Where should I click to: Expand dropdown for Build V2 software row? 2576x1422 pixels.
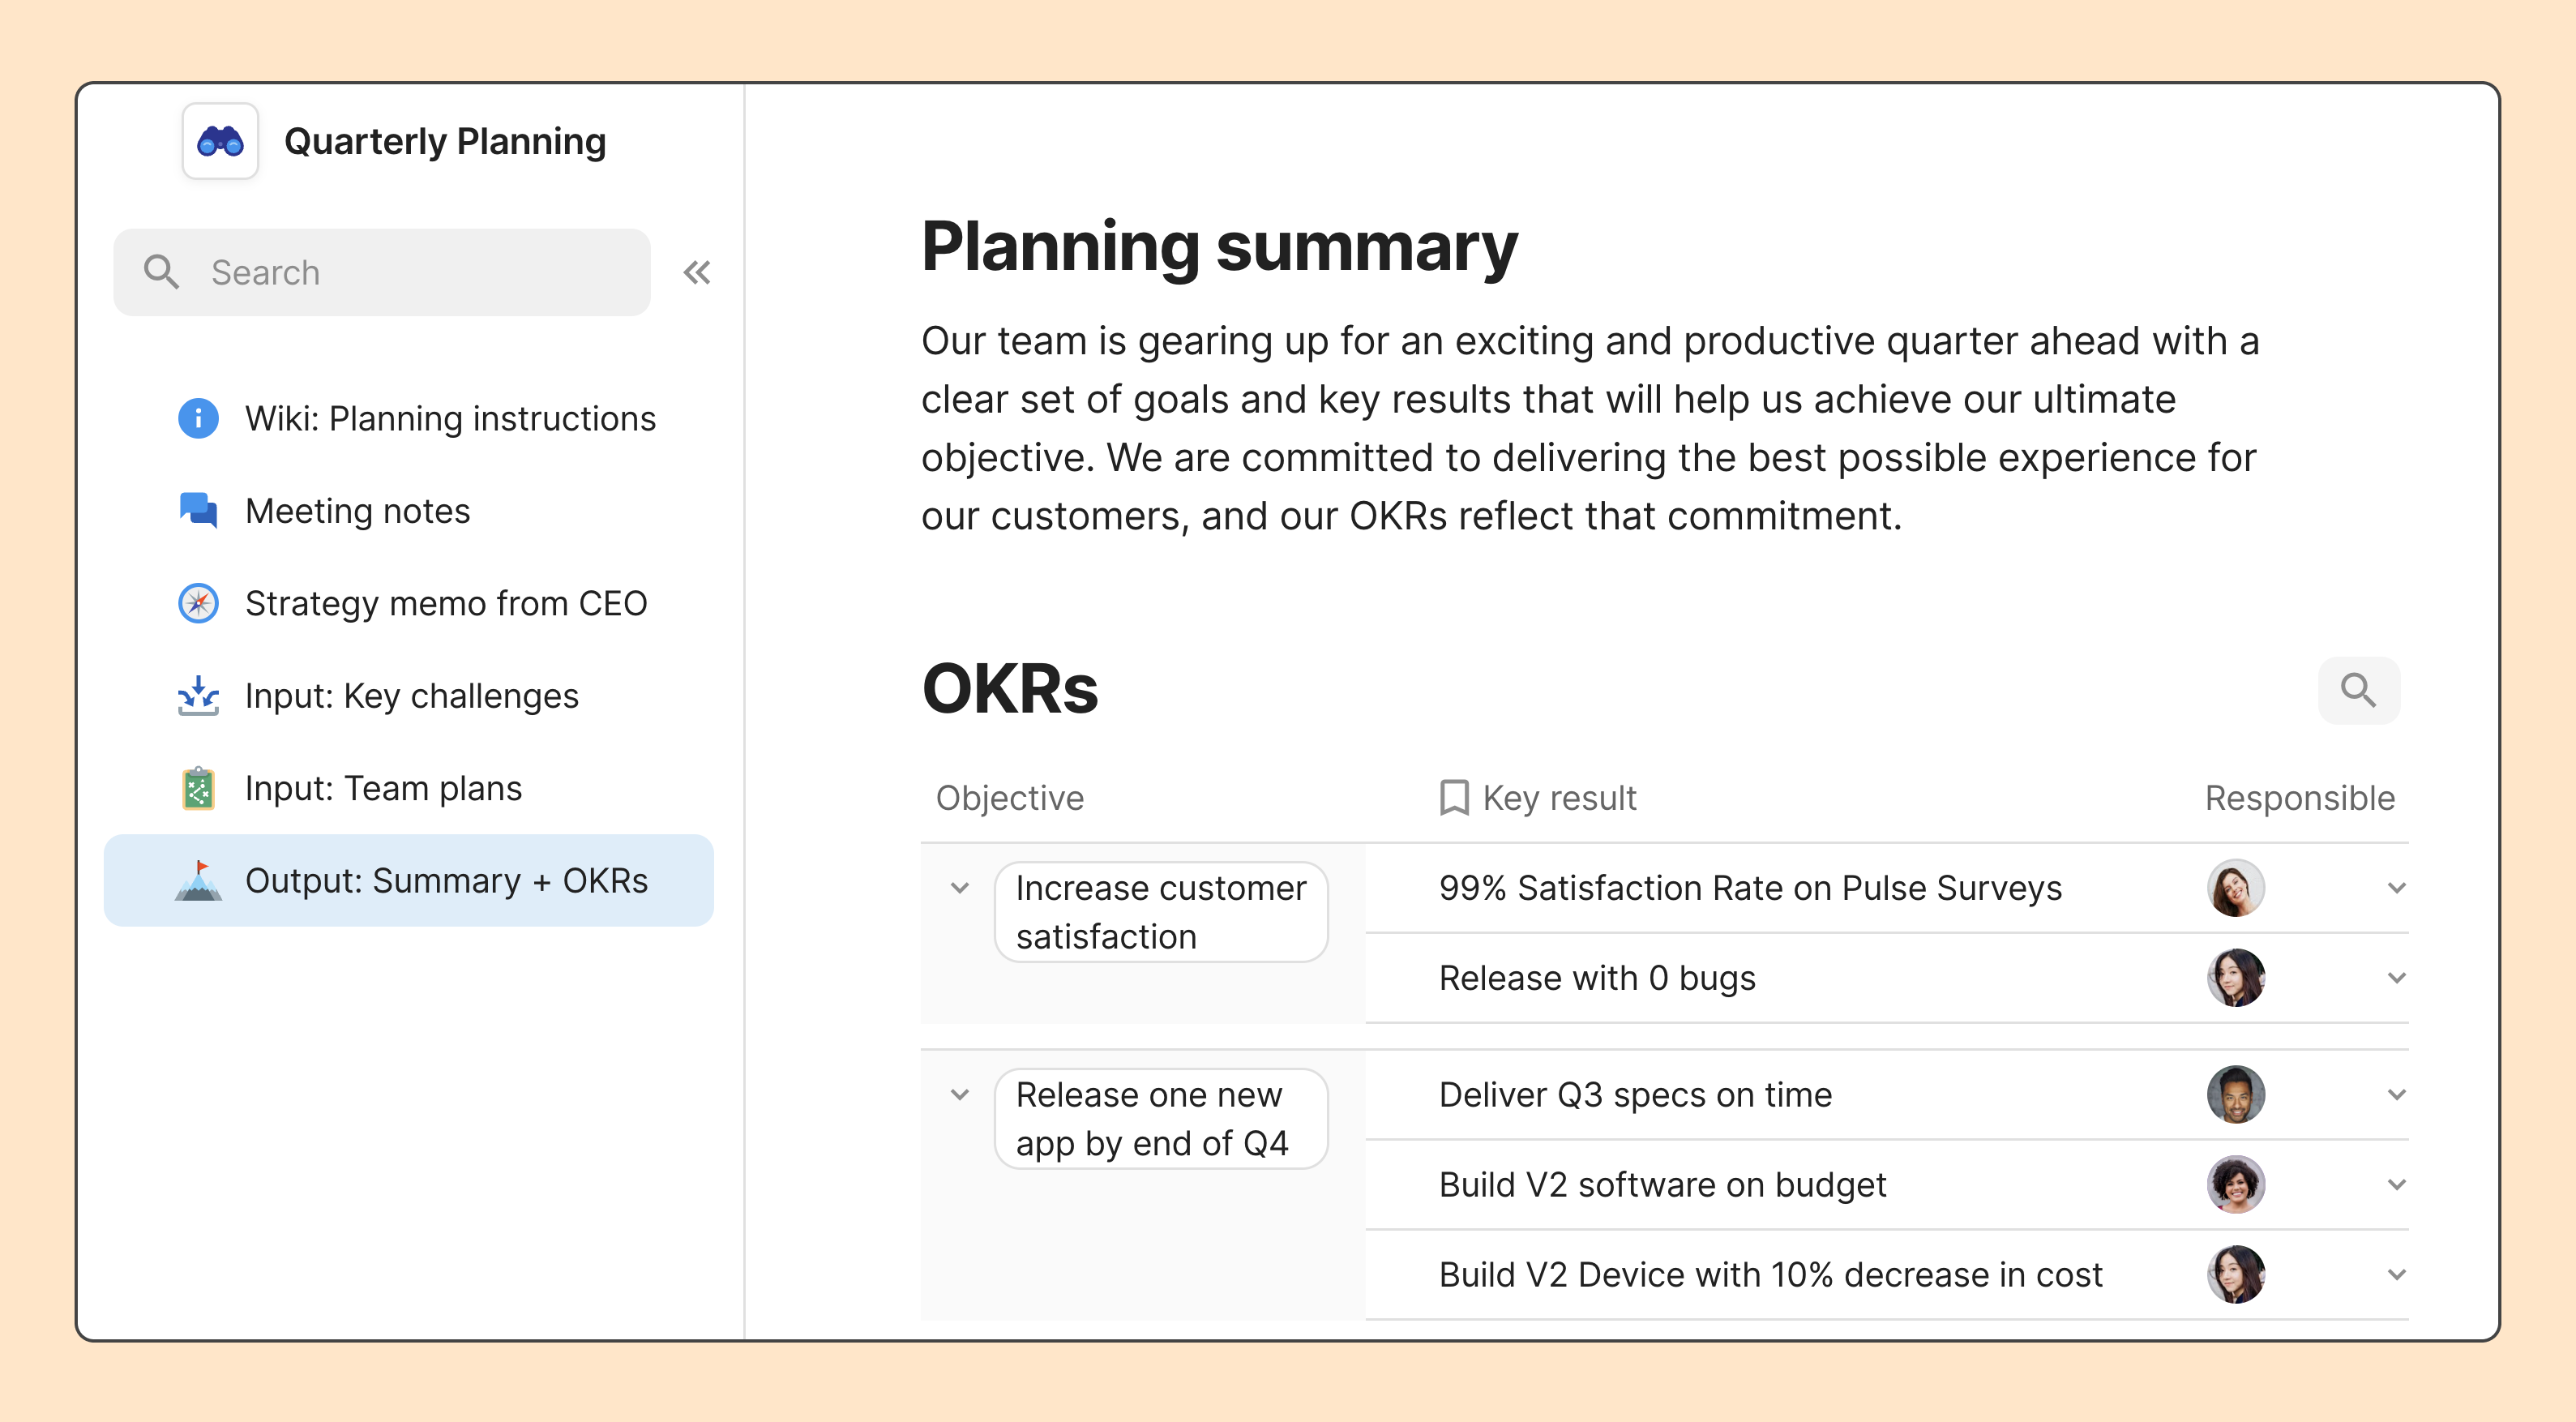click(2396, 1185)
